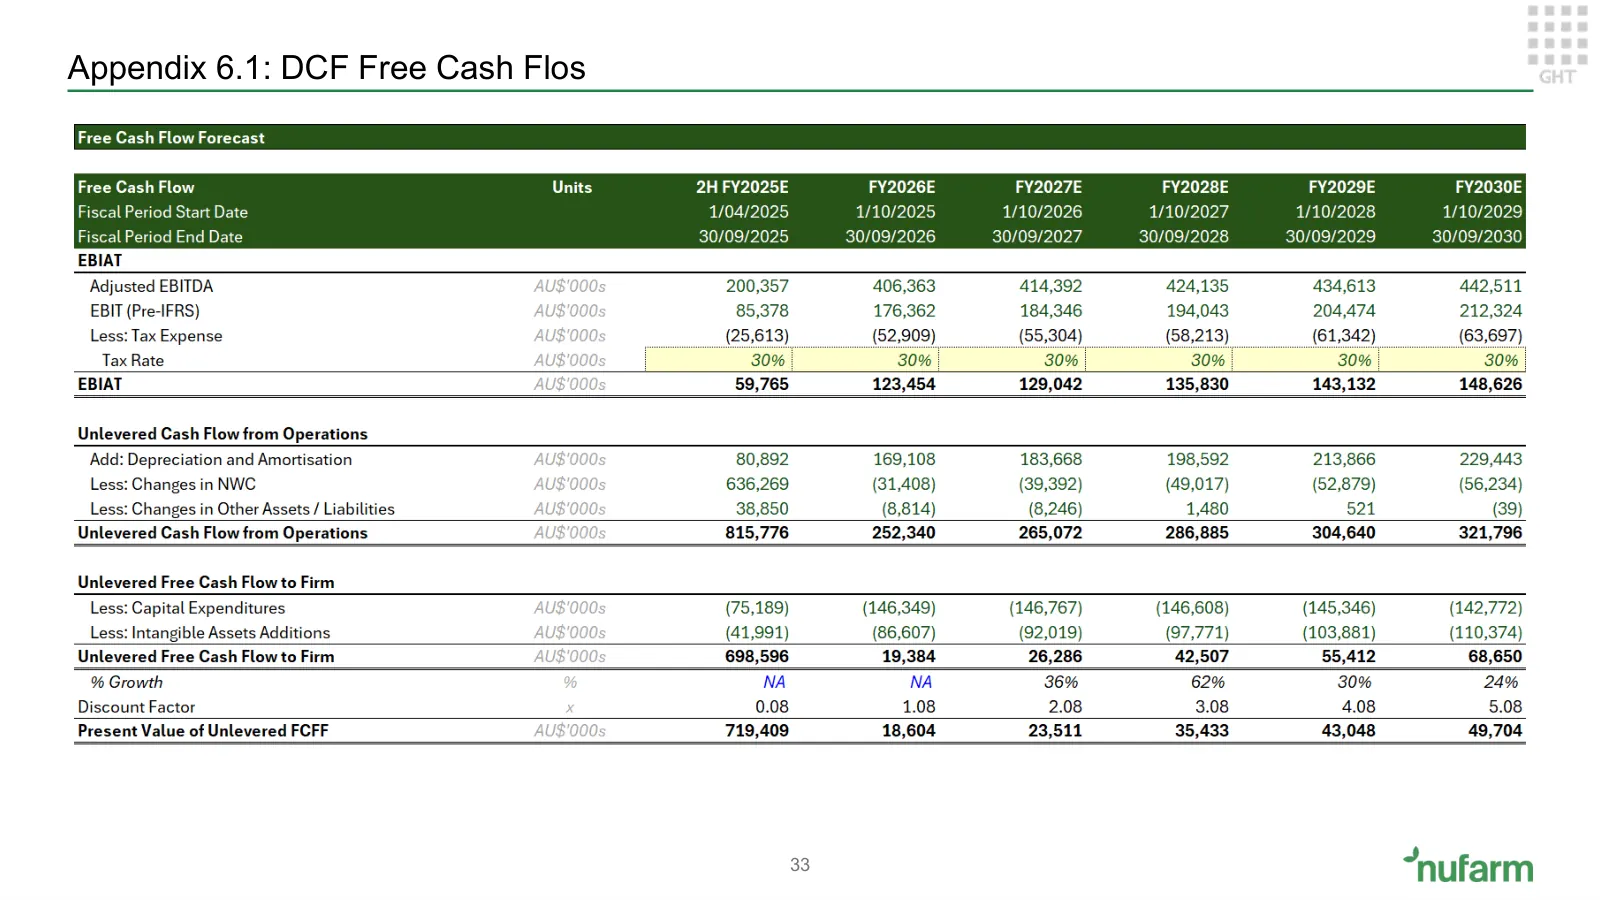
Task: Click operations cash flow total '321,796'
Action: click(x=1490, y=533)
